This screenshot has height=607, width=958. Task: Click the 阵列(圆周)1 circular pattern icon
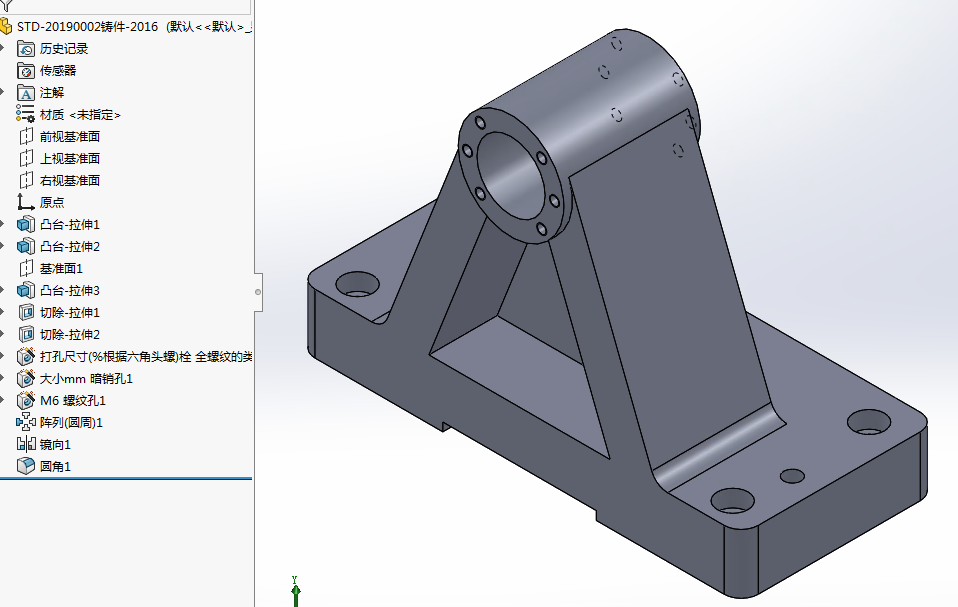pos(26,422)
